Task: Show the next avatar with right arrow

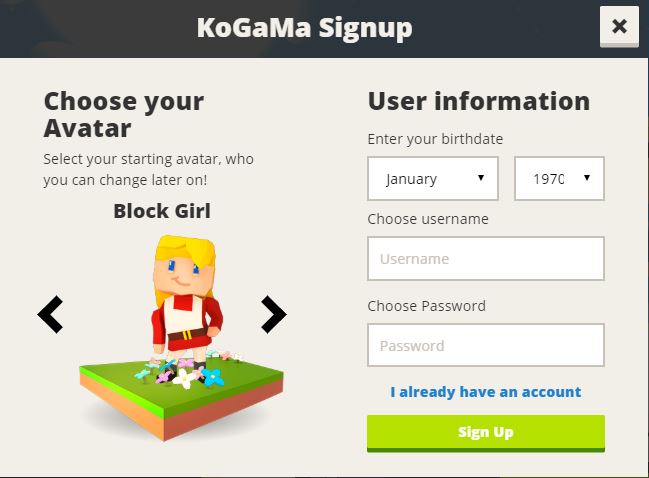Action: click(274, 315)
